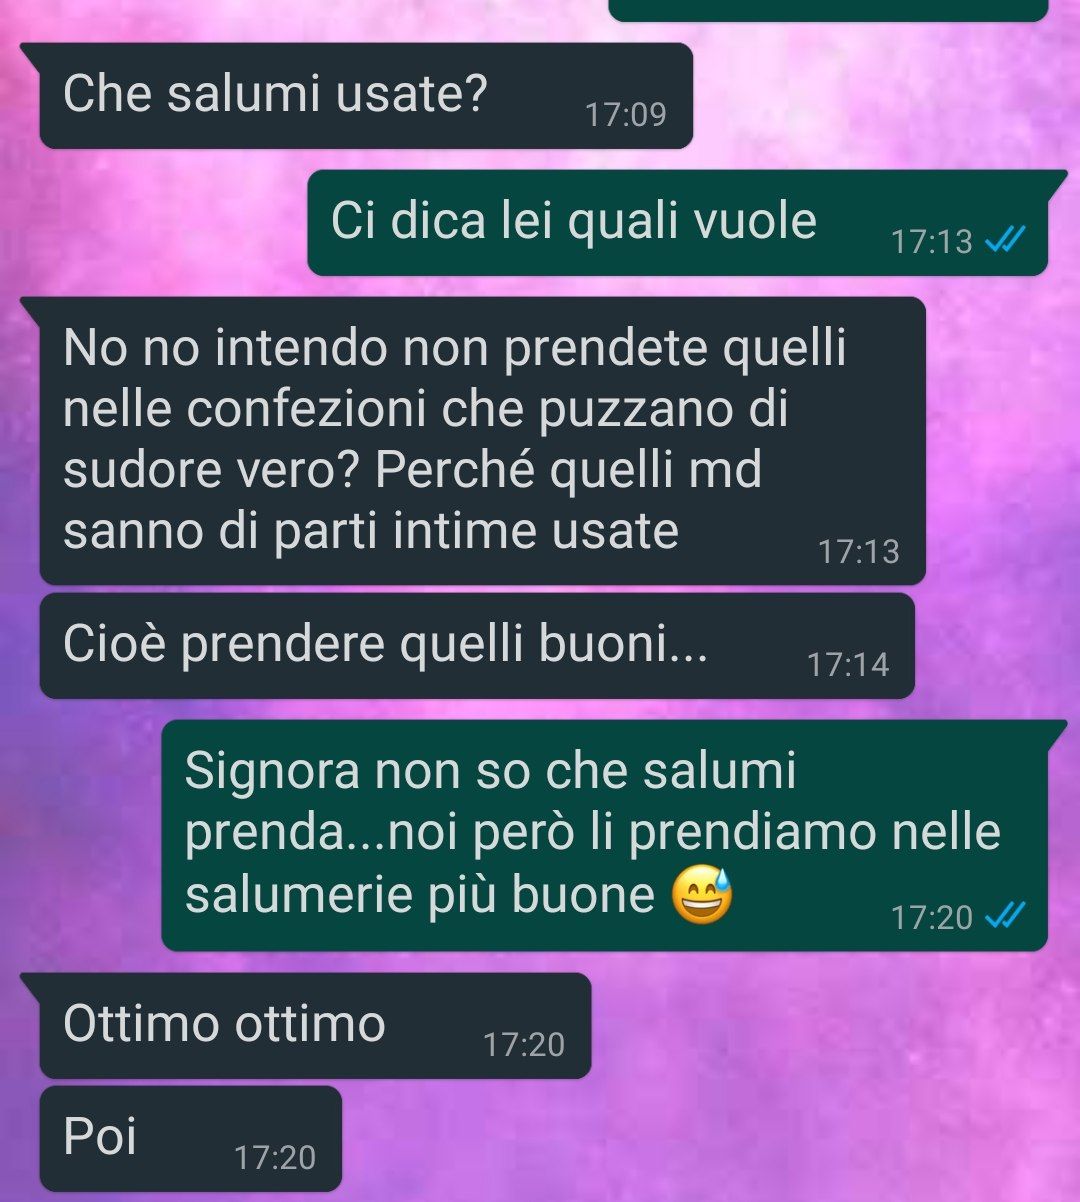Click the blue double check beside 17:20

(1004, 917)
